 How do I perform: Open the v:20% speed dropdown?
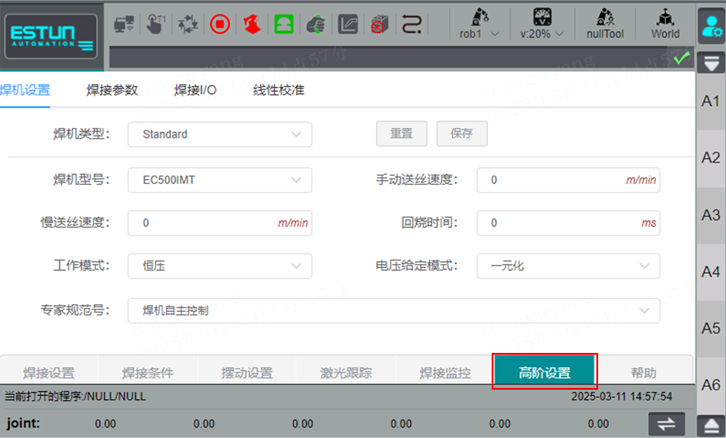[x=542, y=24]
